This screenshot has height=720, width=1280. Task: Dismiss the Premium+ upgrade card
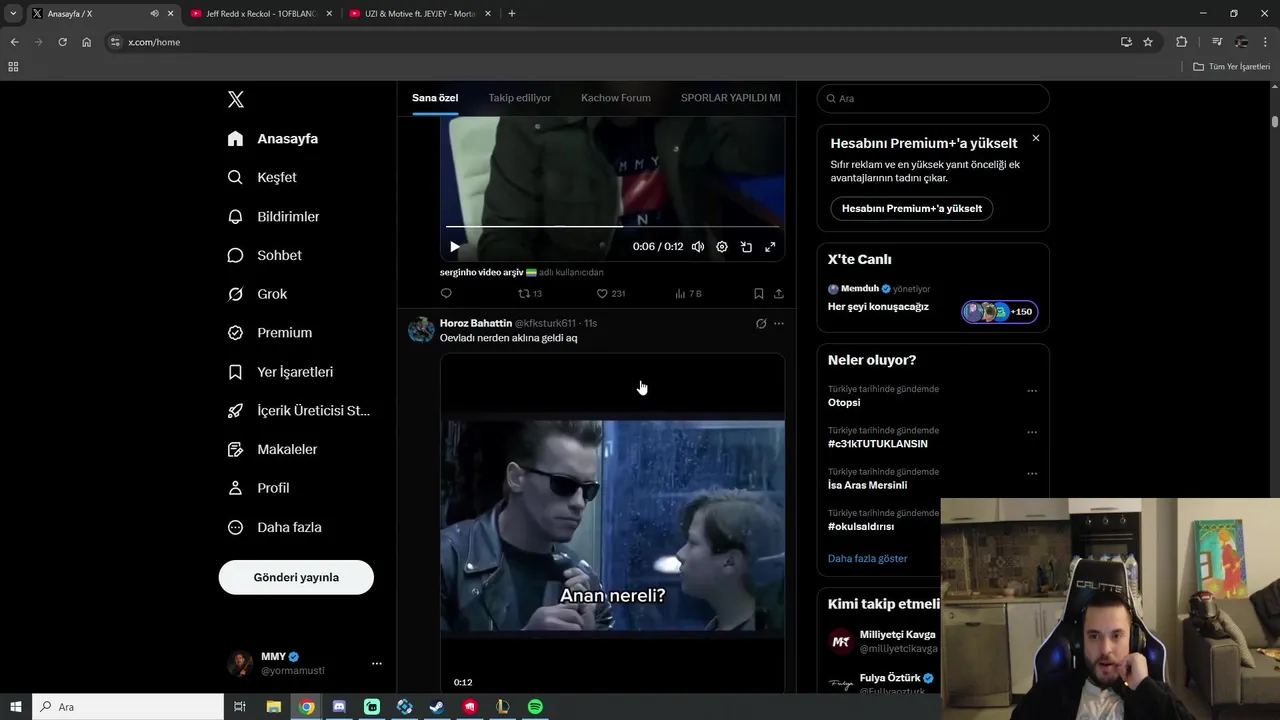point(1036,138)
